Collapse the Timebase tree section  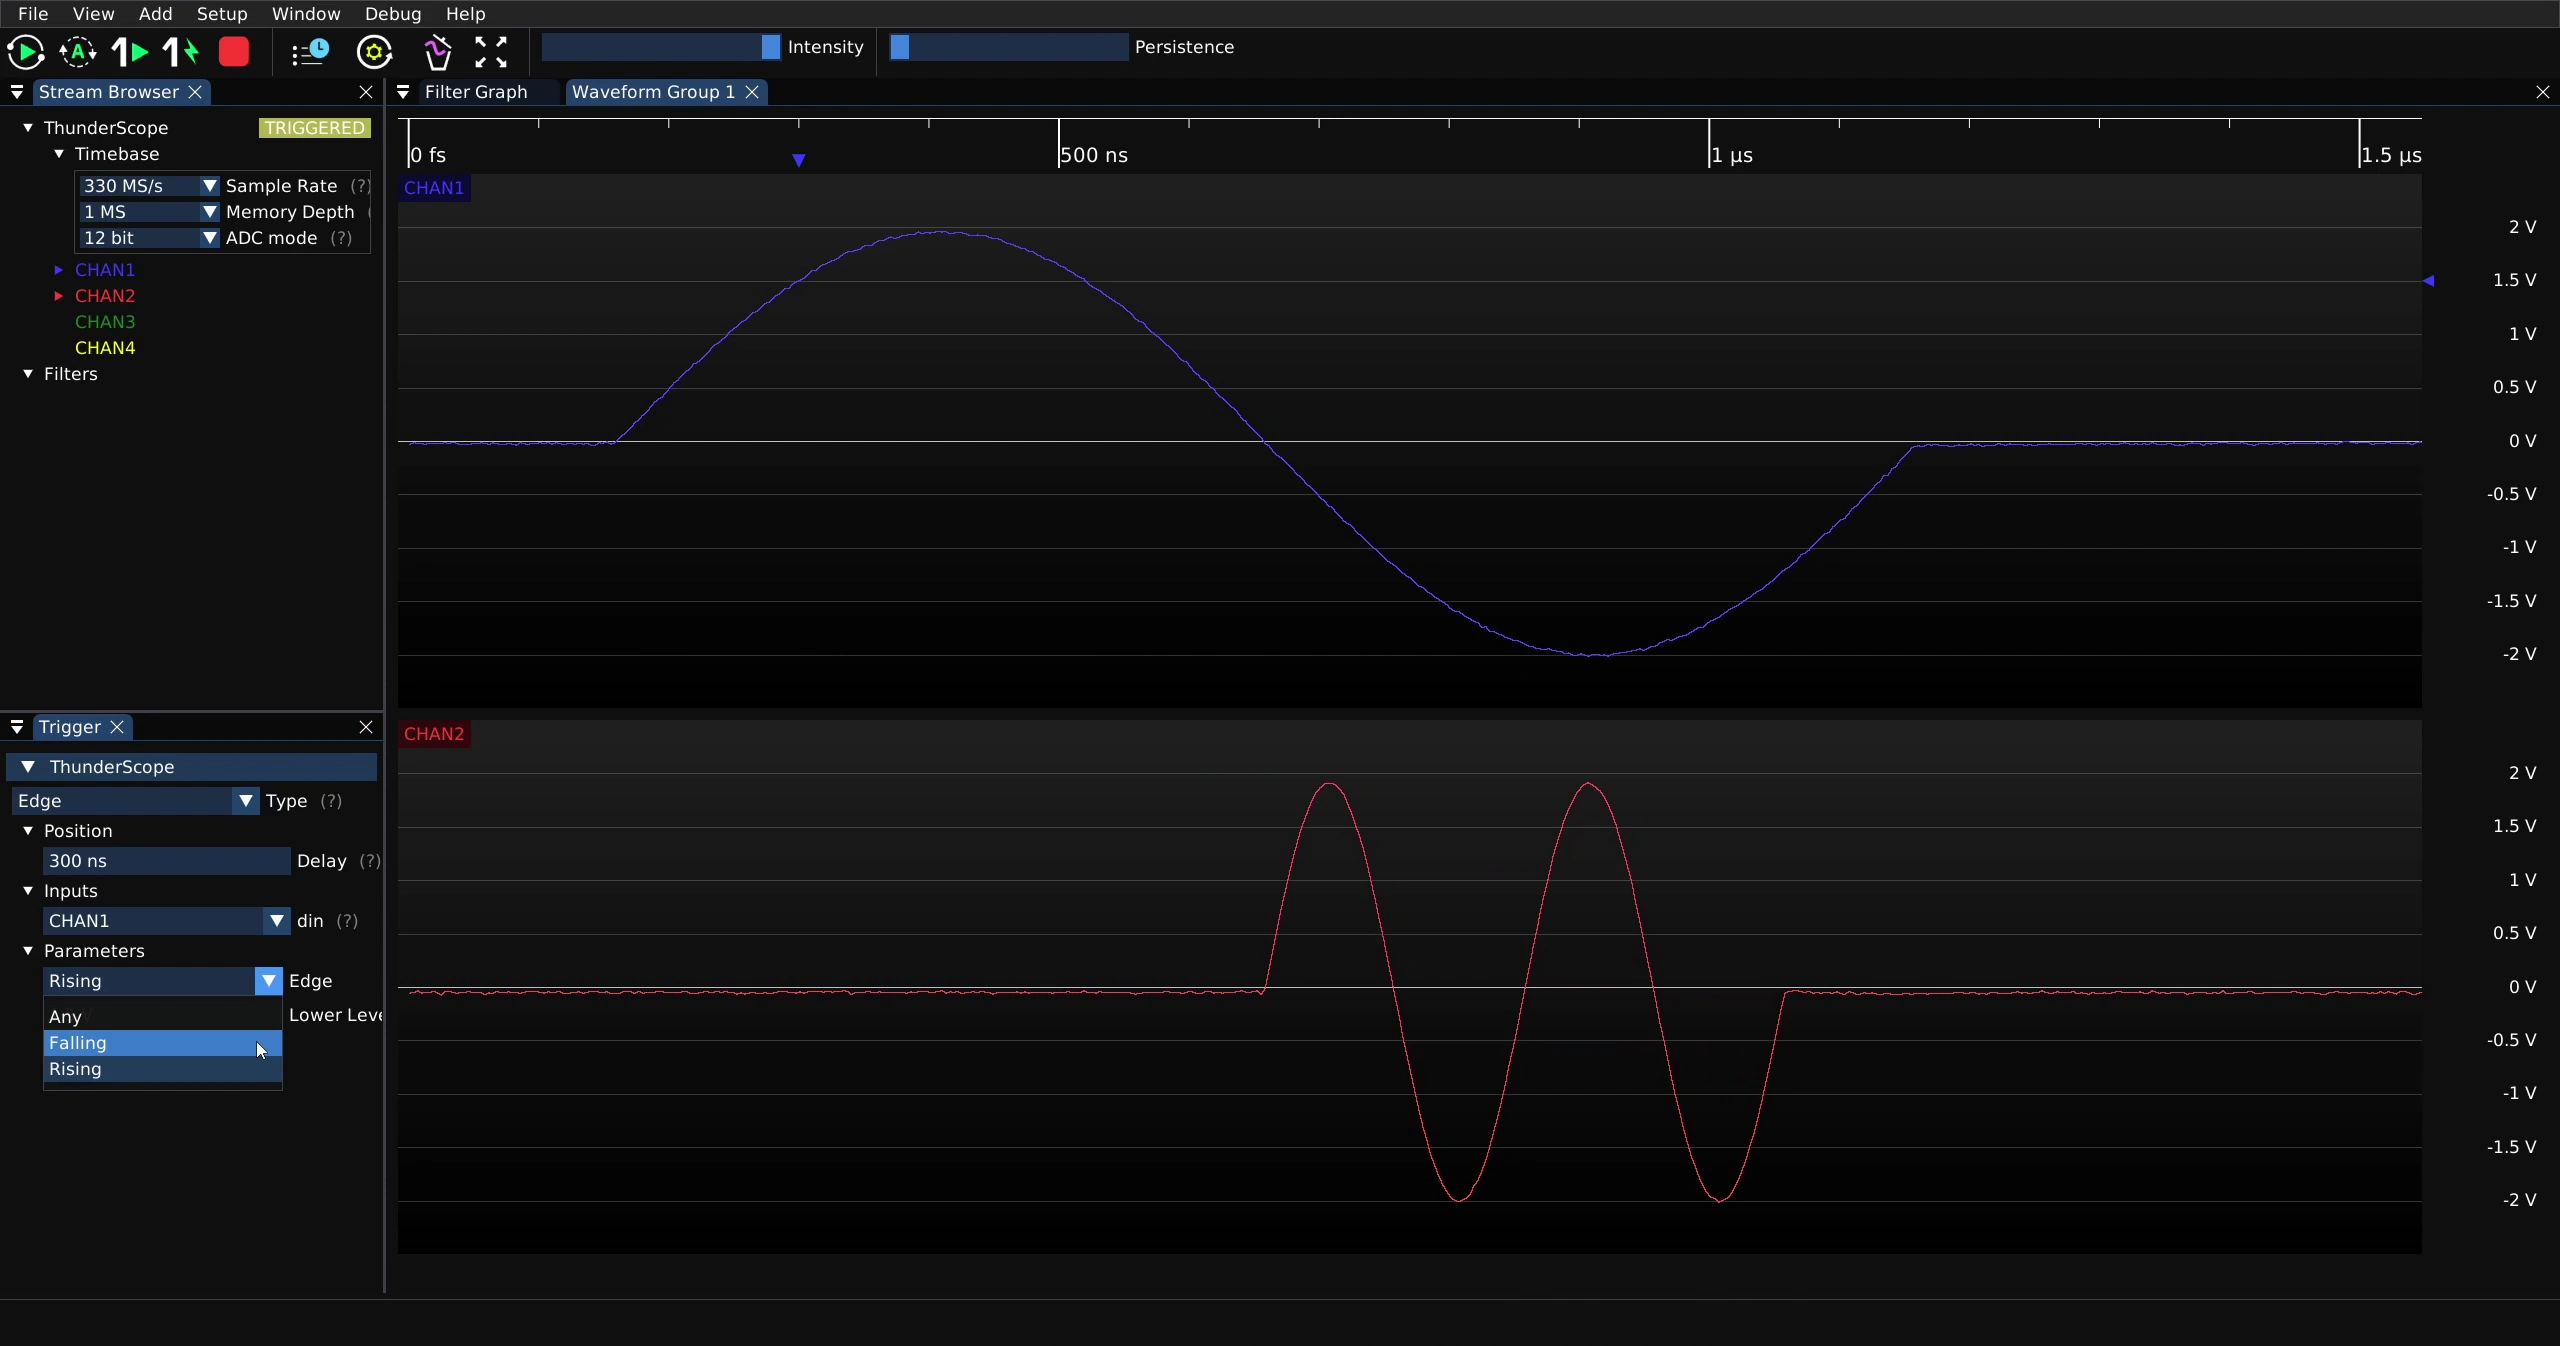59,154
